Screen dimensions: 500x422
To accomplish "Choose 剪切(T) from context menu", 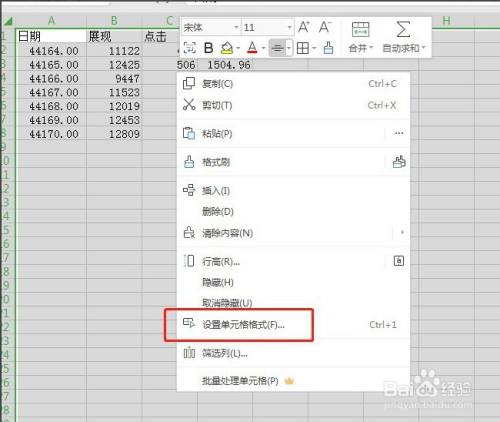I will pyautogui.click(x=293, y=105).
